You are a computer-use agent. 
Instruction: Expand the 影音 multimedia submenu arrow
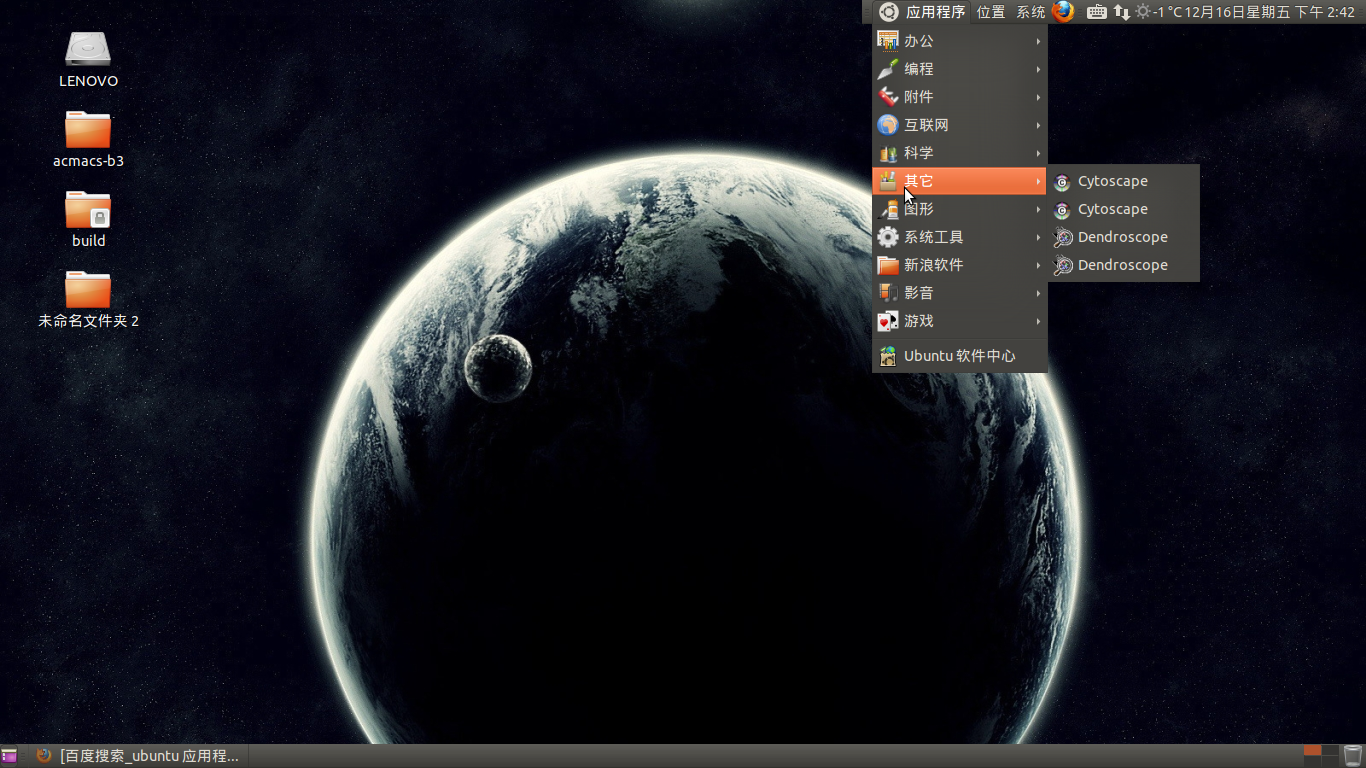click(1039, 293)
